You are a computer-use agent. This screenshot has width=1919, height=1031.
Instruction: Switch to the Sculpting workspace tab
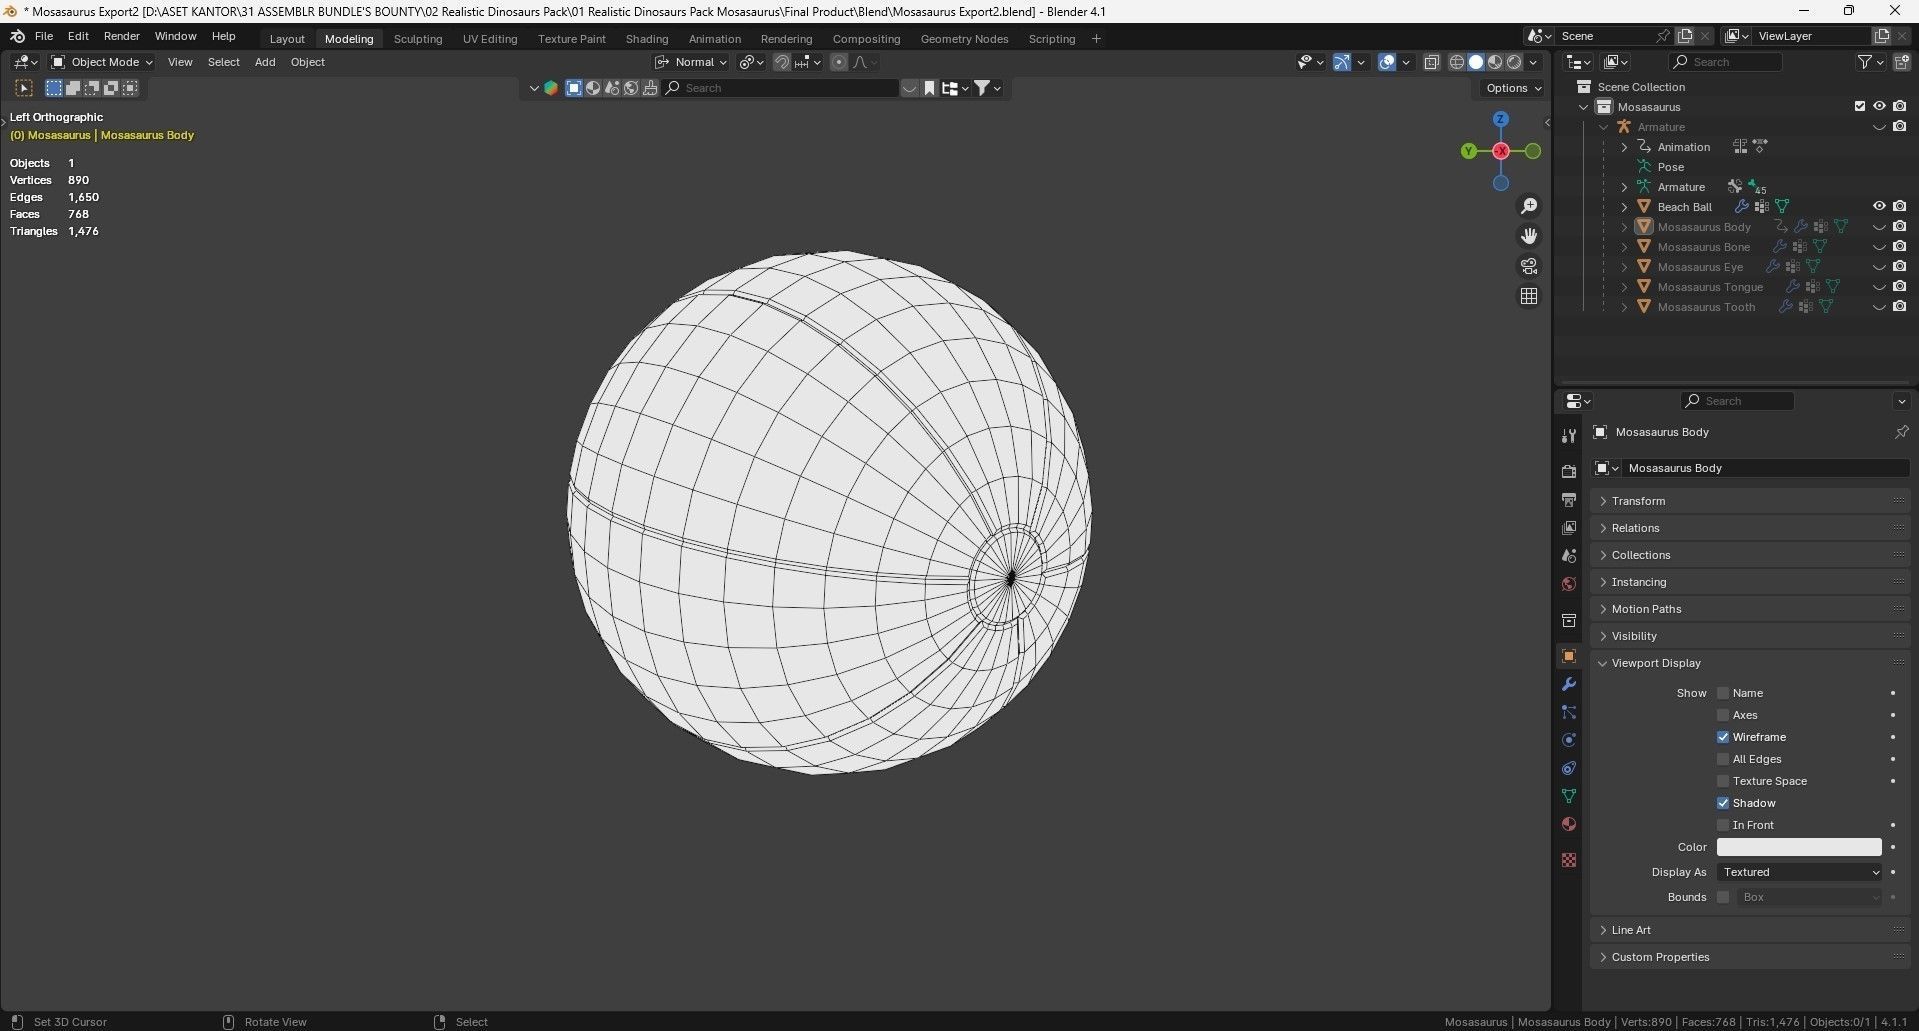(x=418, y=39)
